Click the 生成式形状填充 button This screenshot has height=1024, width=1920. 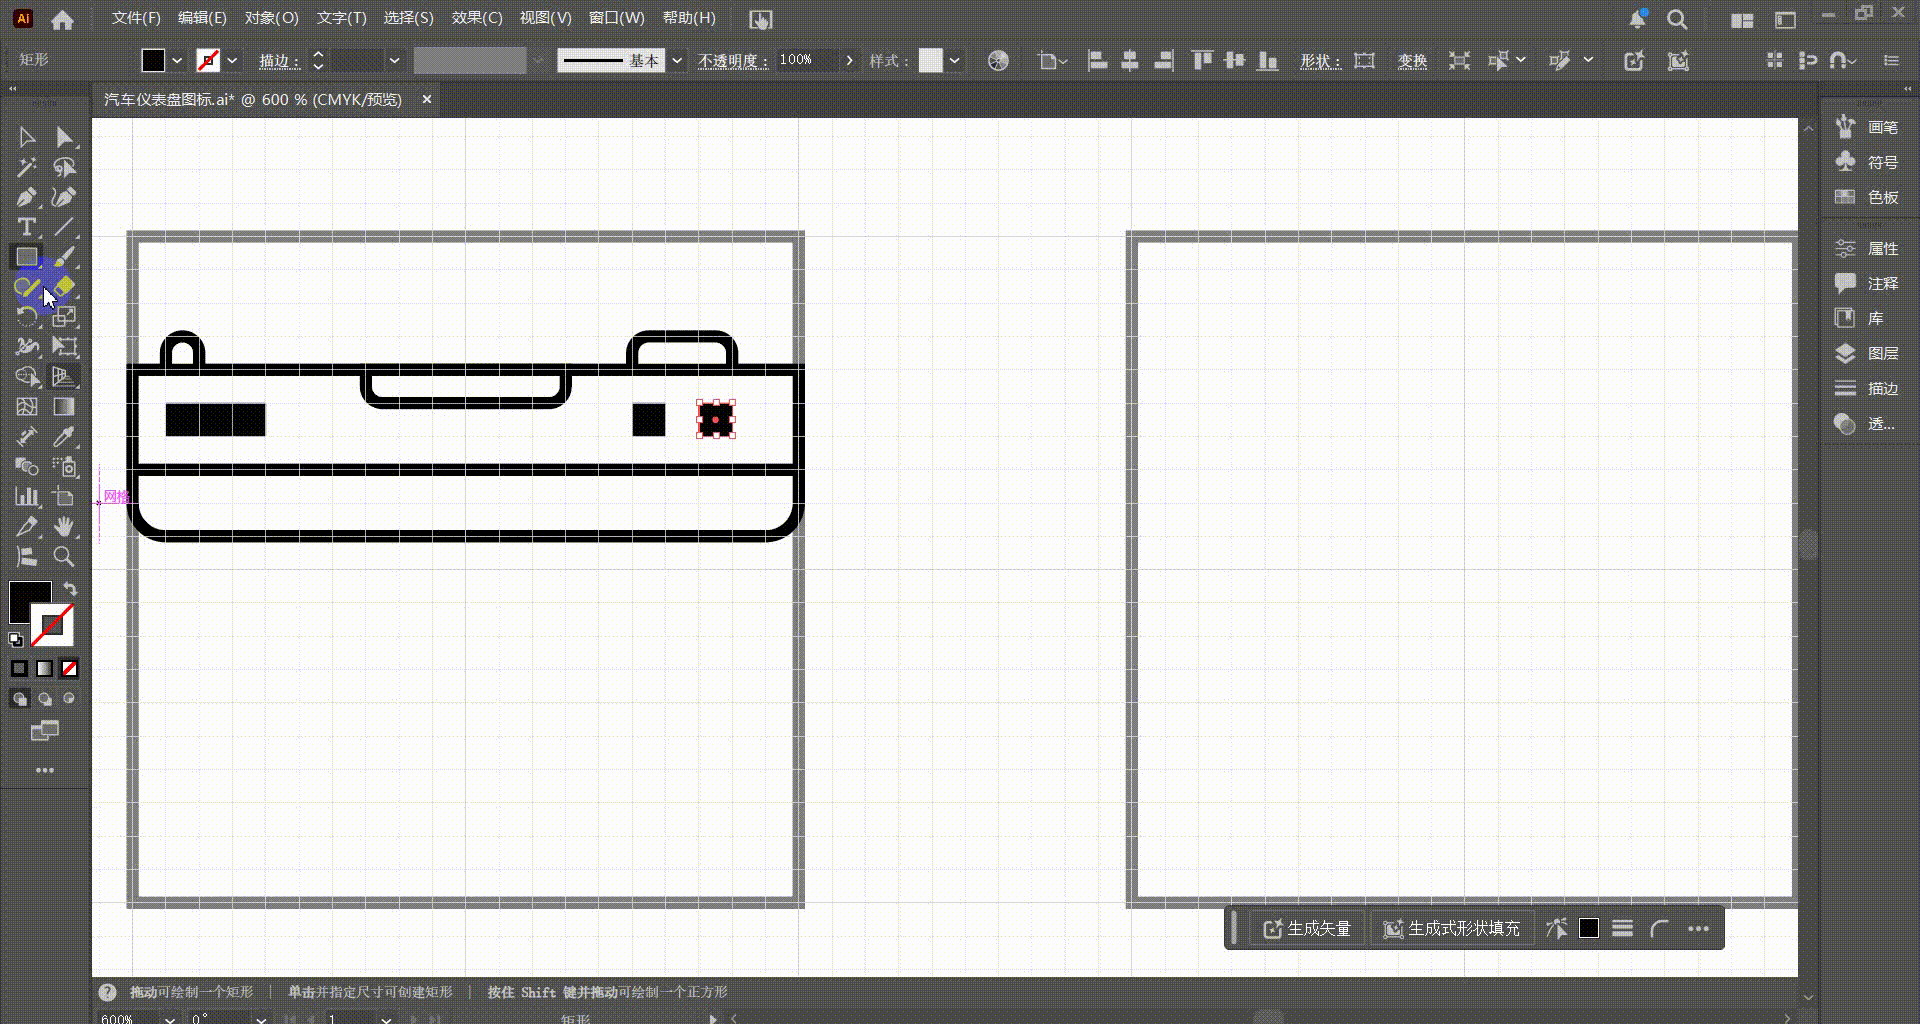[x=1451, y=929]
